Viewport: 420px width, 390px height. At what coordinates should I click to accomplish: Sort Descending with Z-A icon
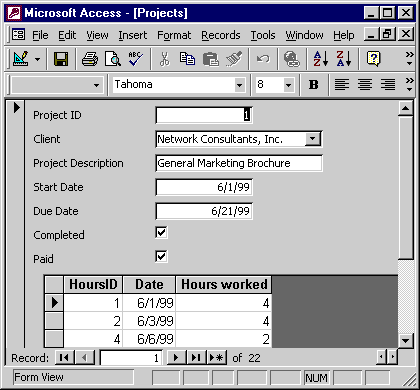click(x=344, y=59)
